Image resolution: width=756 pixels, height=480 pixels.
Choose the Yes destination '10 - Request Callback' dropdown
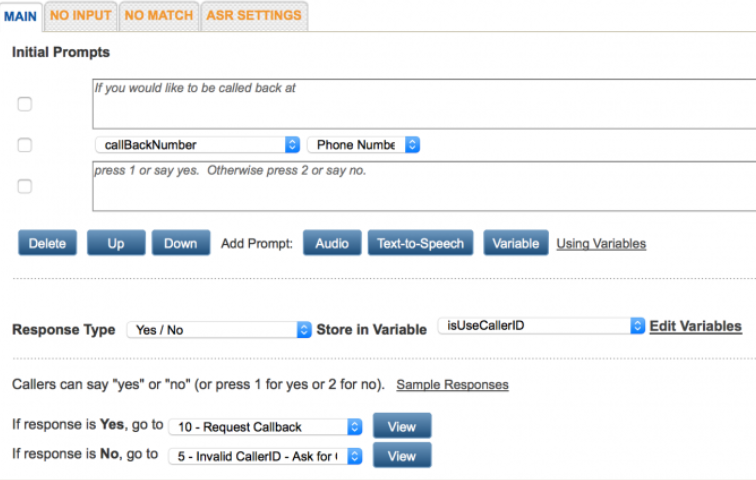[265, 427]
